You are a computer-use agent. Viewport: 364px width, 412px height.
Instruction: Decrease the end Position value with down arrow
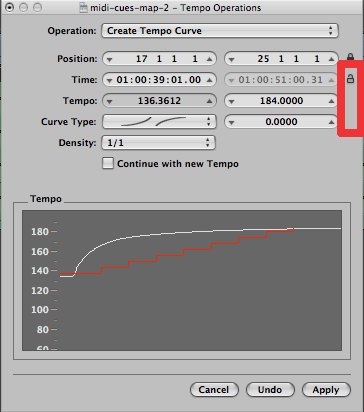coord(231,60)
